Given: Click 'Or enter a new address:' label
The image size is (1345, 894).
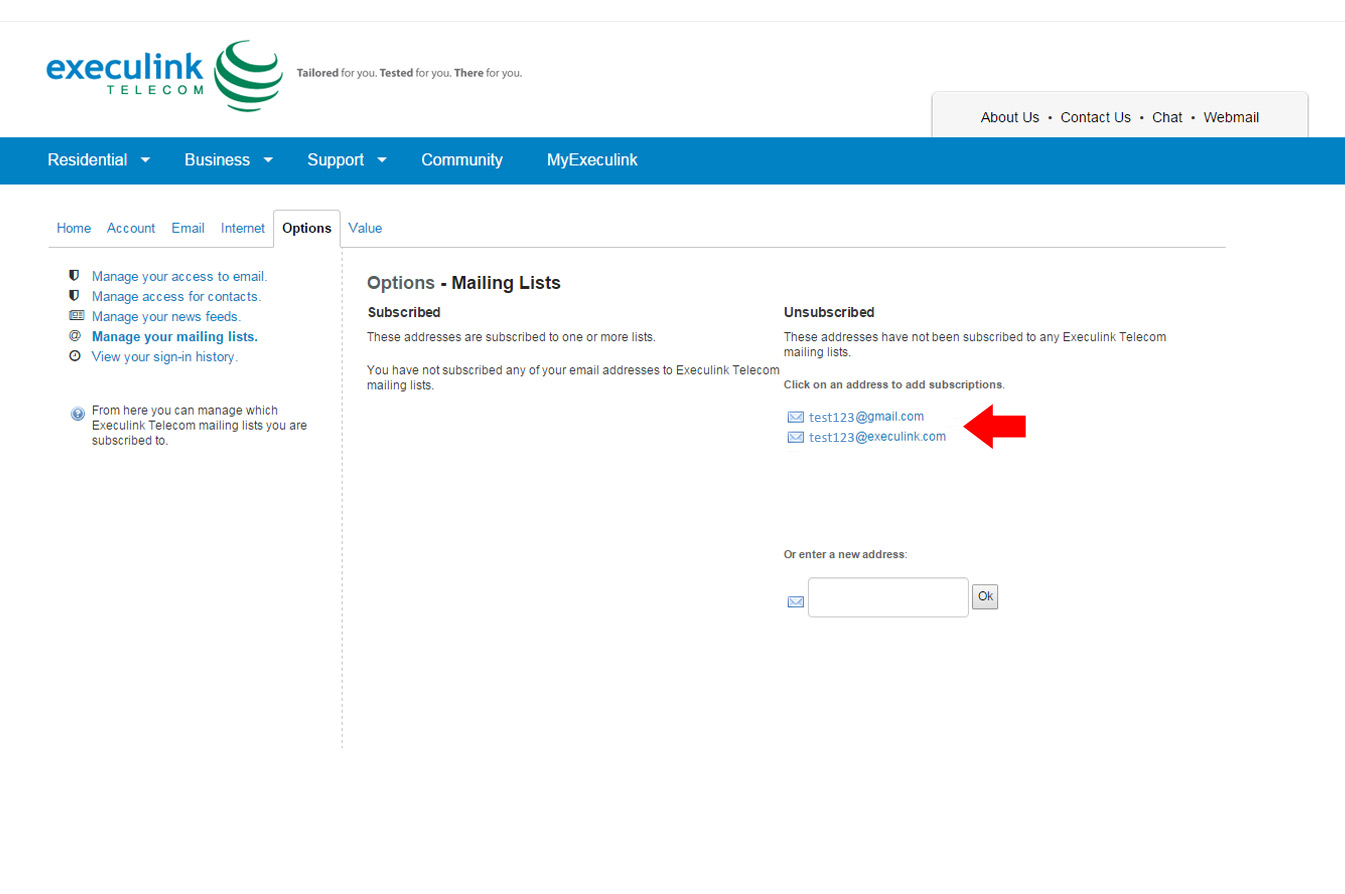Looking at the screenshot, I should click(845, 554).
